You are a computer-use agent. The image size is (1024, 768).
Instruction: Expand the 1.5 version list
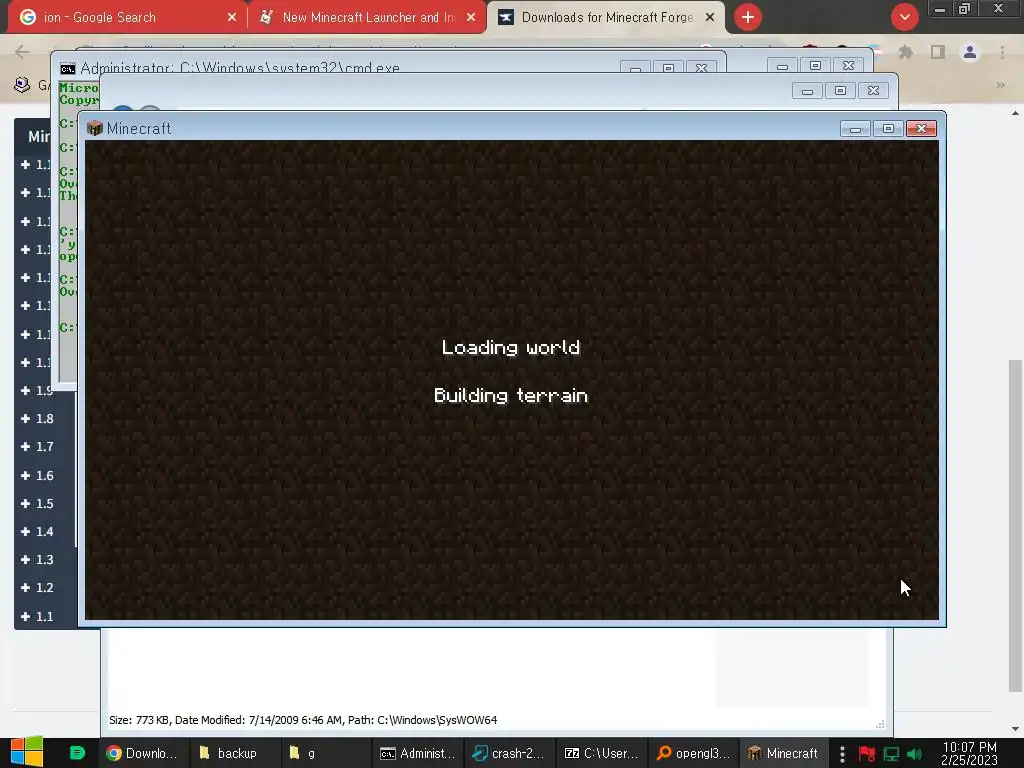(x=37, y=504)
